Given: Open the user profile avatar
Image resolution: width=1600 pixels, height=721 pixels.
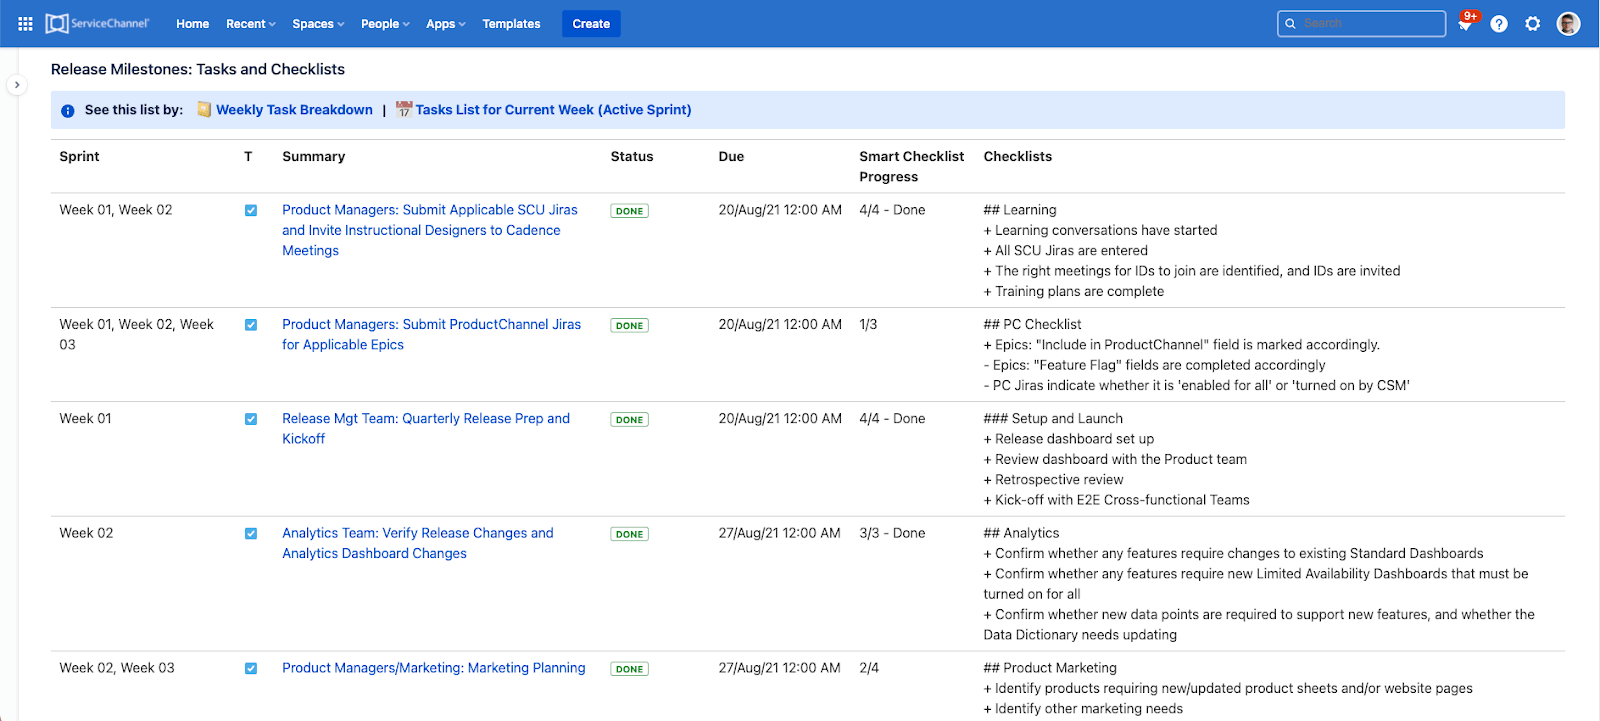Looking at the screenshot, I should [x=1568, y=24].
